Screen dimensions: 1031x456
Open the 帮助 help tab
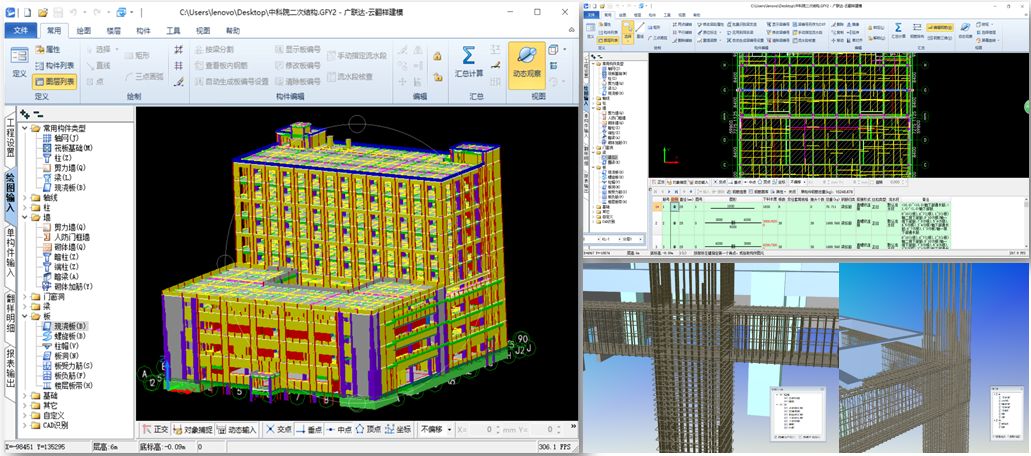coord(233,30)
